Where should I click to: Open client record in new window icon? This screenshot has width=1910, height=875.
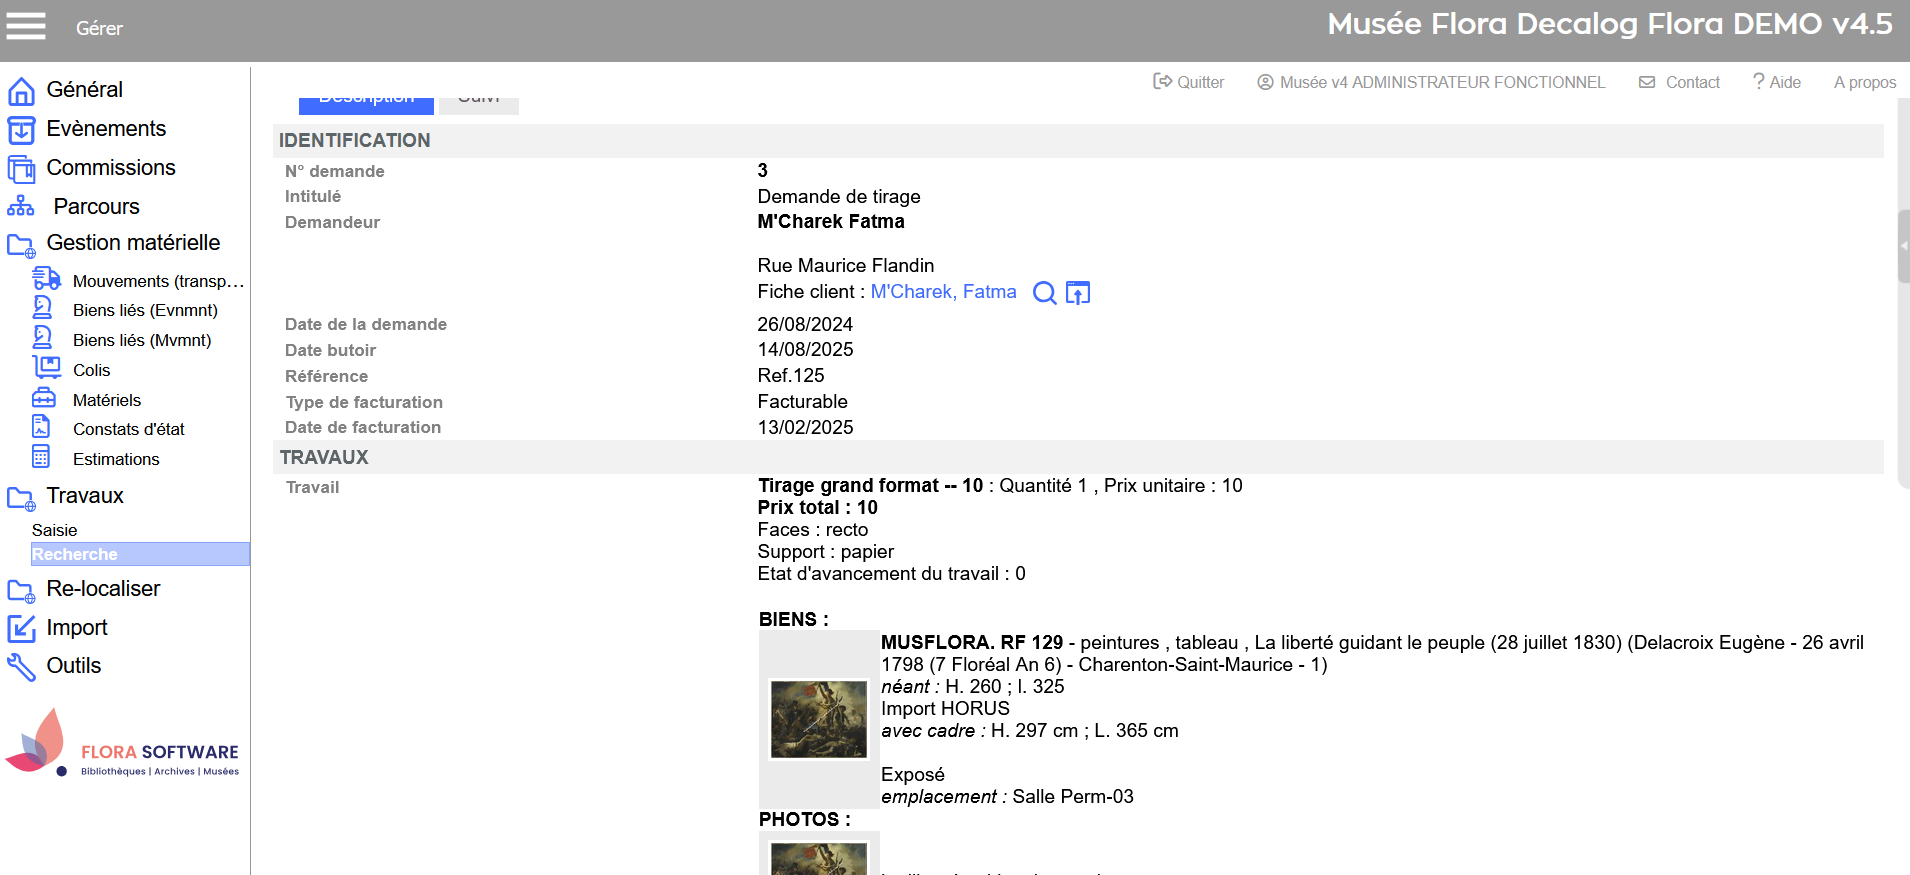tap(1077, 293)
